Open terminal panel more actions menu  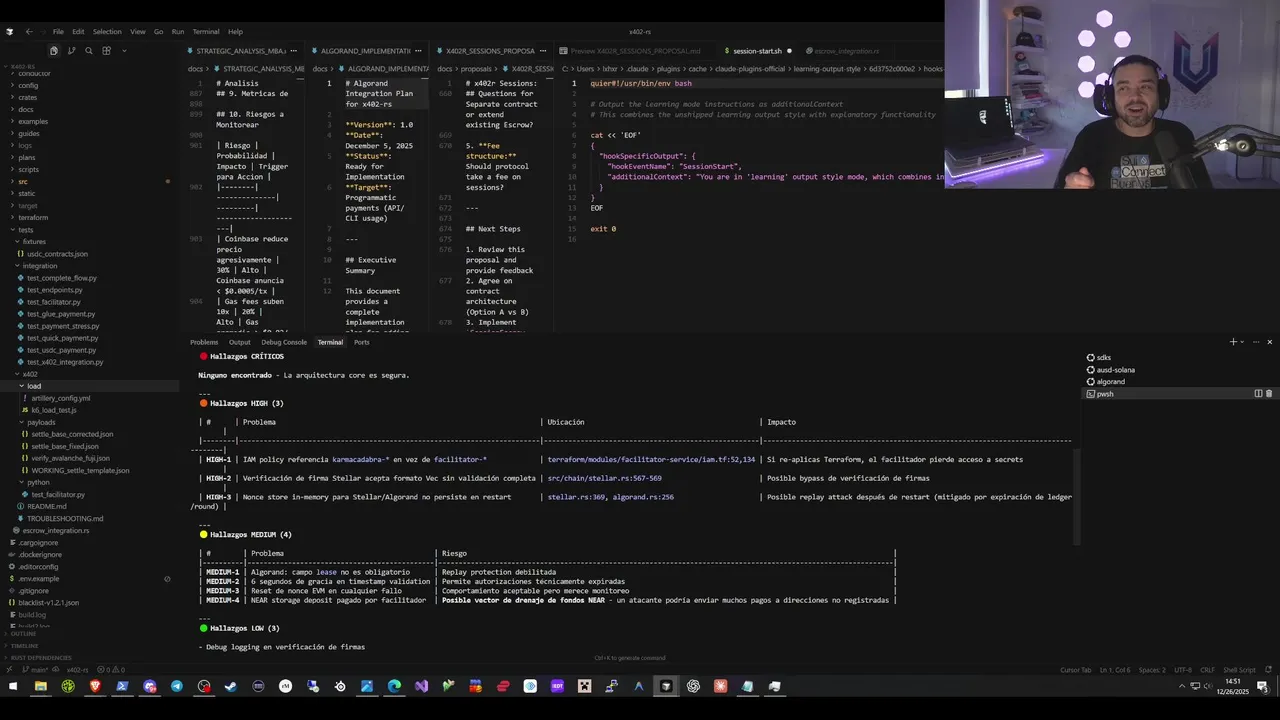point(1256,342)
